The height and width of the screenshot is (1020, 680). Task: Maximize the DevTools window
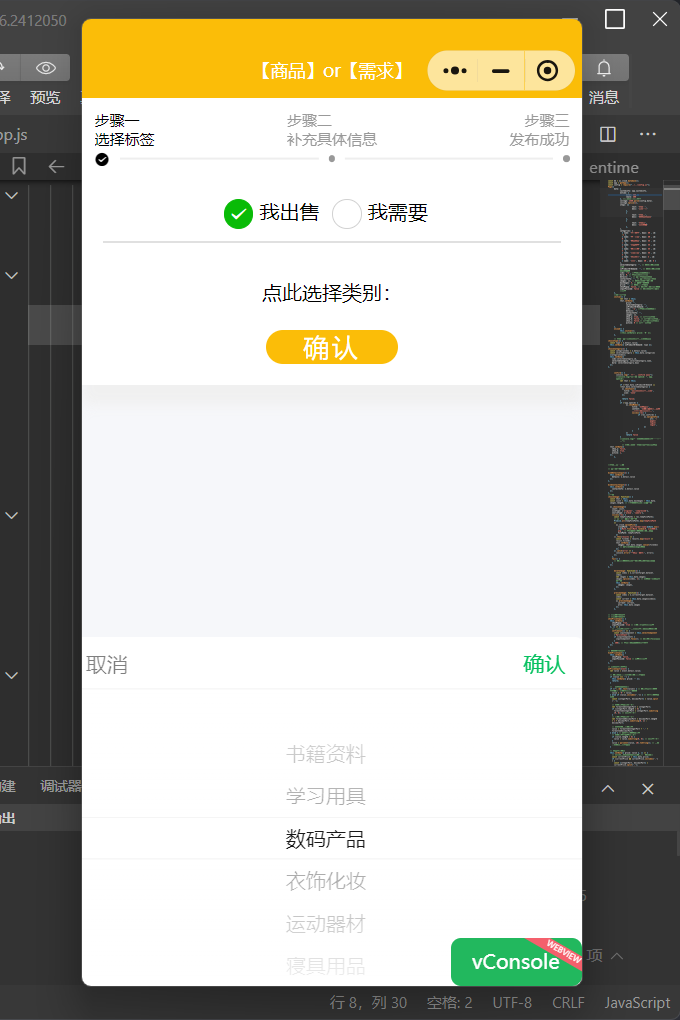click(615, 19)
